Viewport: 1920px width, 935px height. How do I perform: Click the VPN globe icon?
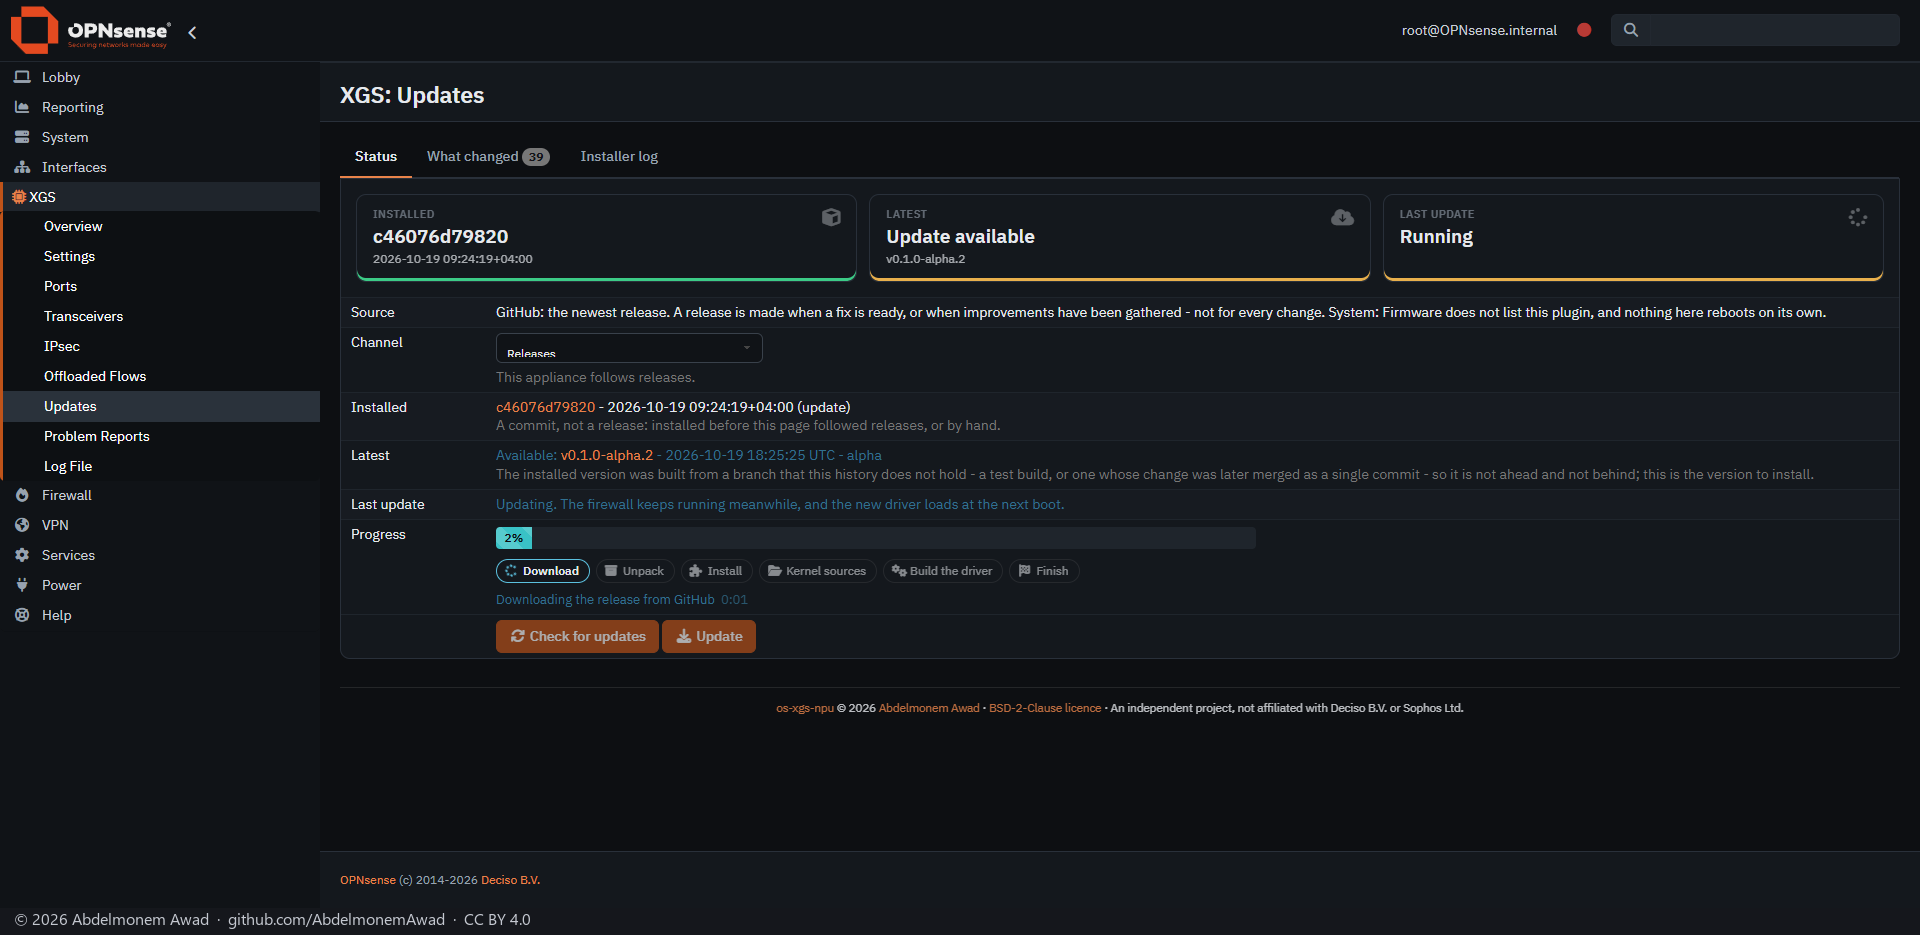(22, 525)
